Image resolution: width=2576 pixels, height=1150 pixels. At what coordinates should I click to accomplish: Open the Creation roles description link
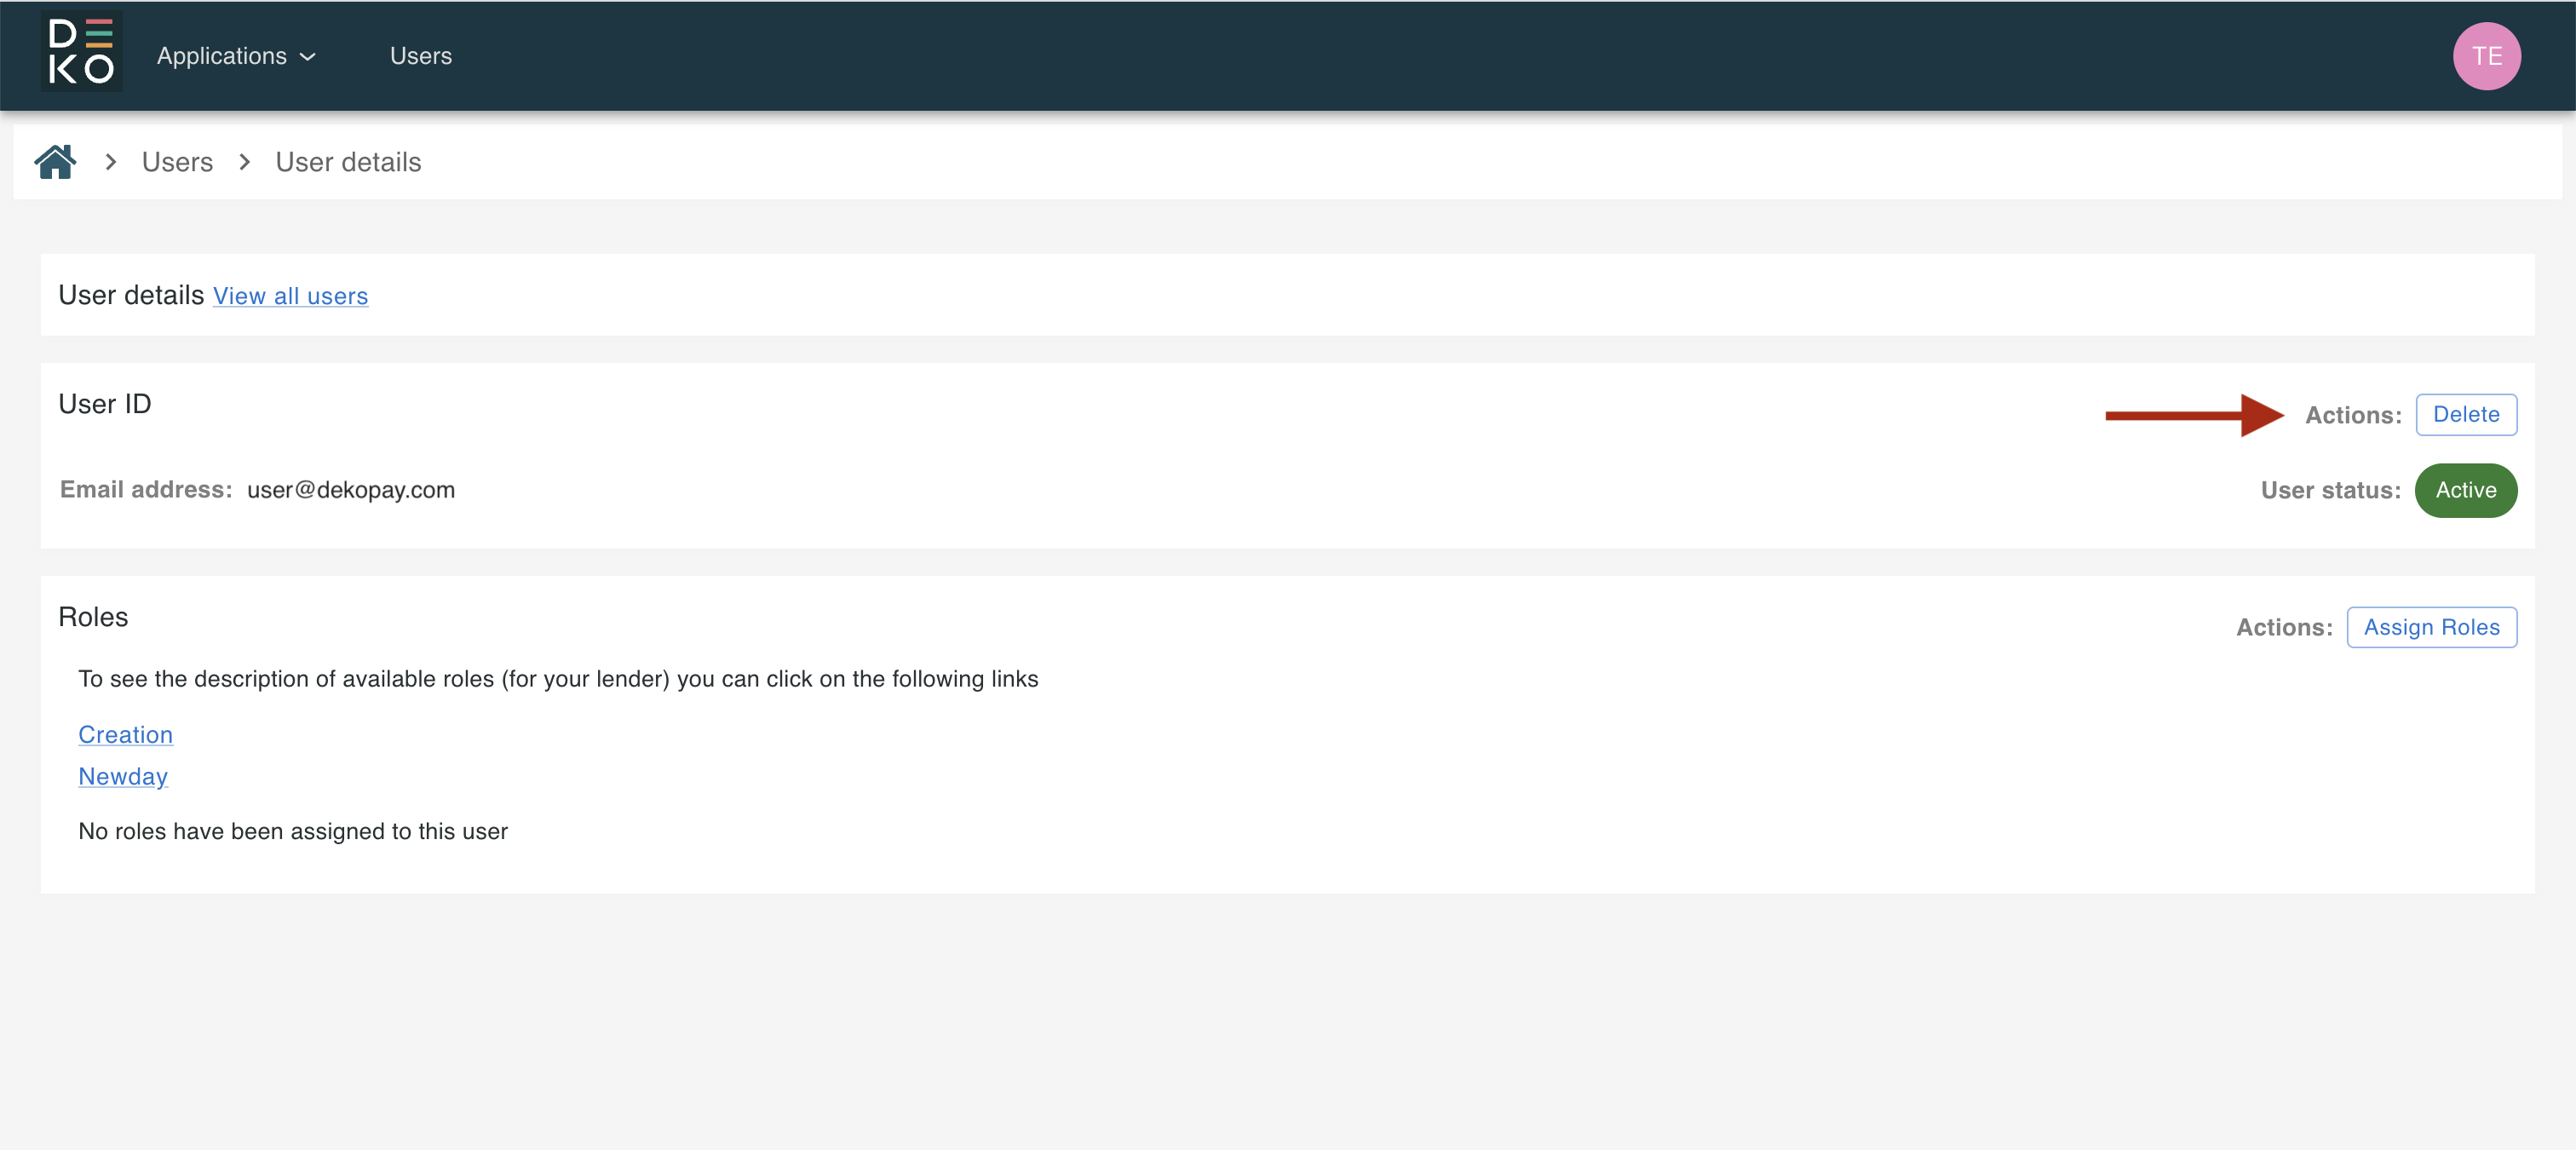point(125,734)
